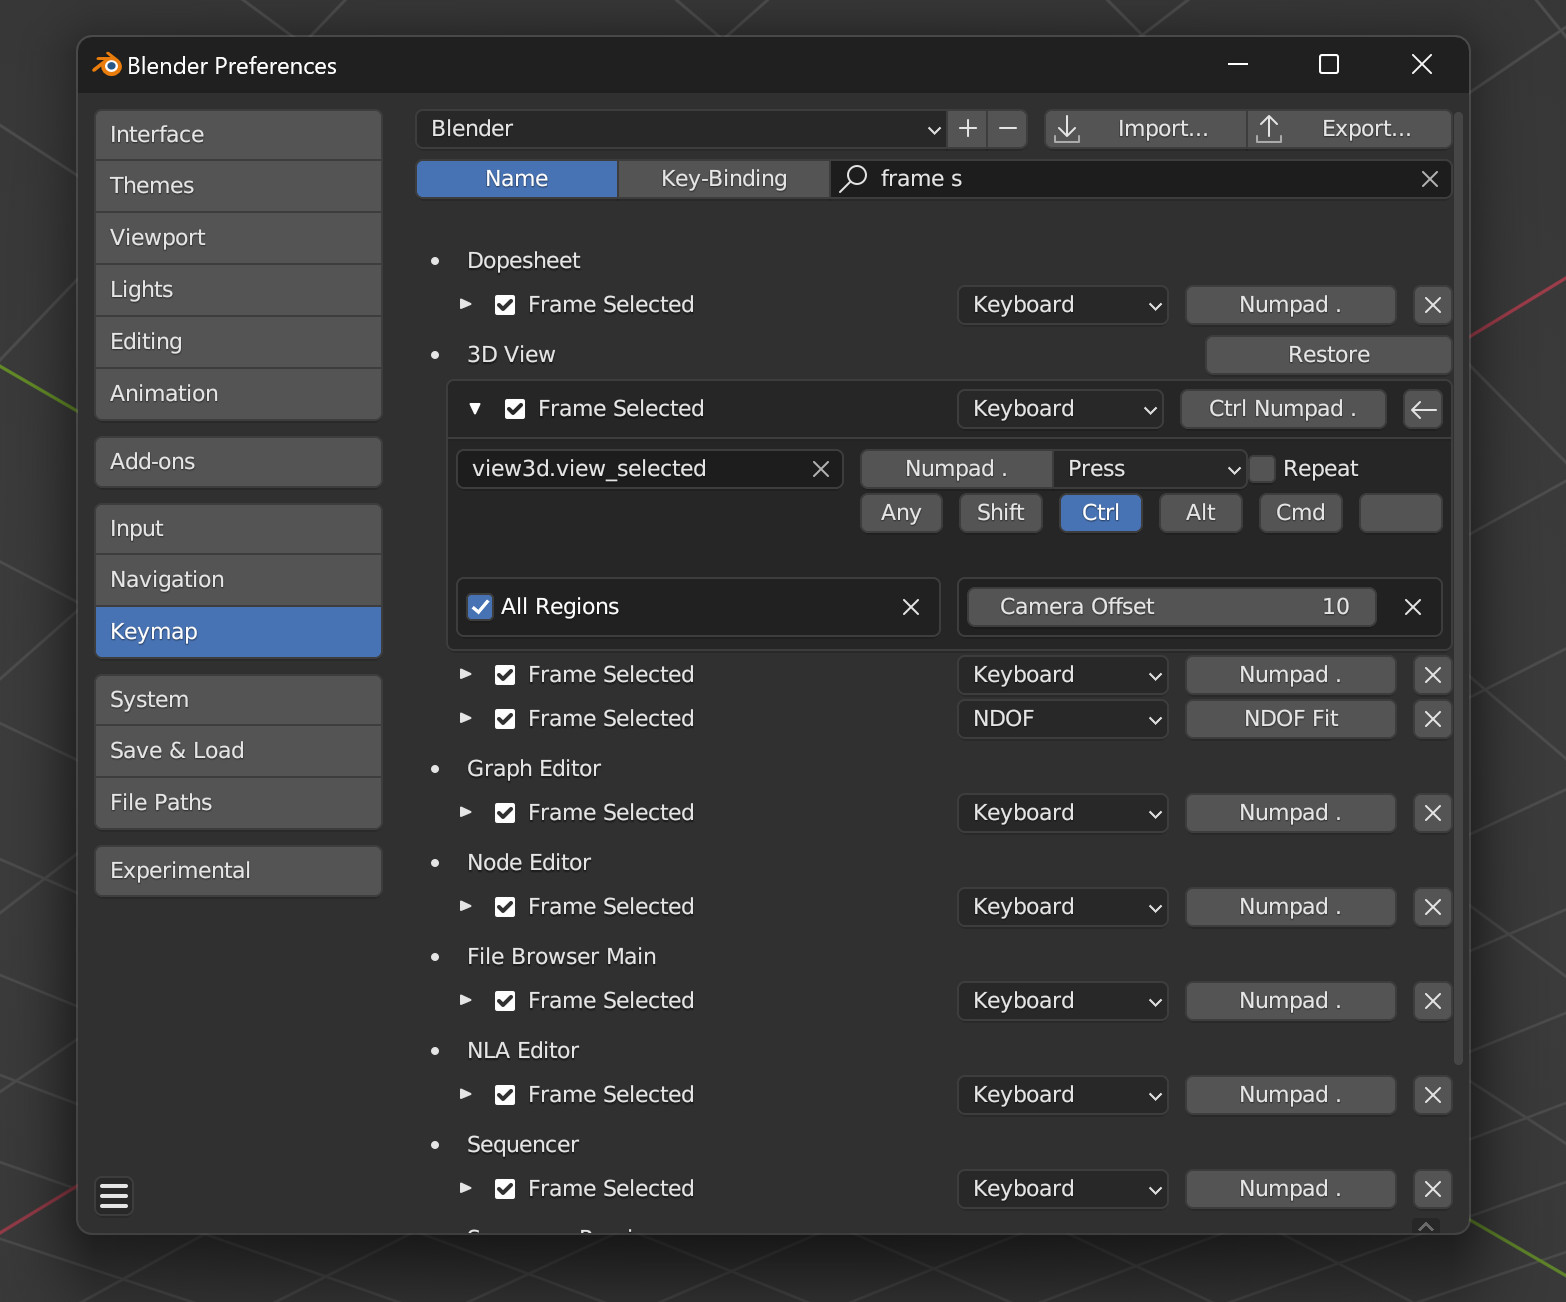Delete the NDOF Fit keymap entry
Viewport: 1566px width, 1302px height.
tap(1432, 719)
